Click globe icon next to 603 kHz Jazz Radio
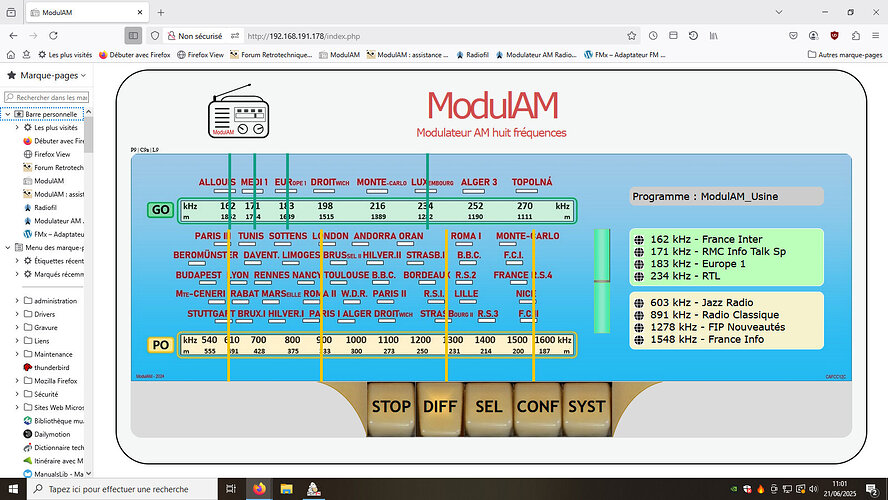888x500 pixels. coord(639,303)
